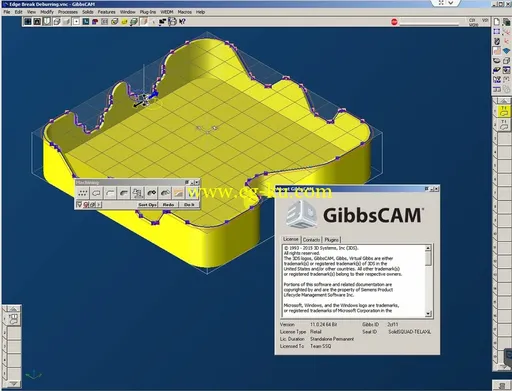Select the orange surface flow process icon
This screenshot has height=391, width=512.
point(178,193)
